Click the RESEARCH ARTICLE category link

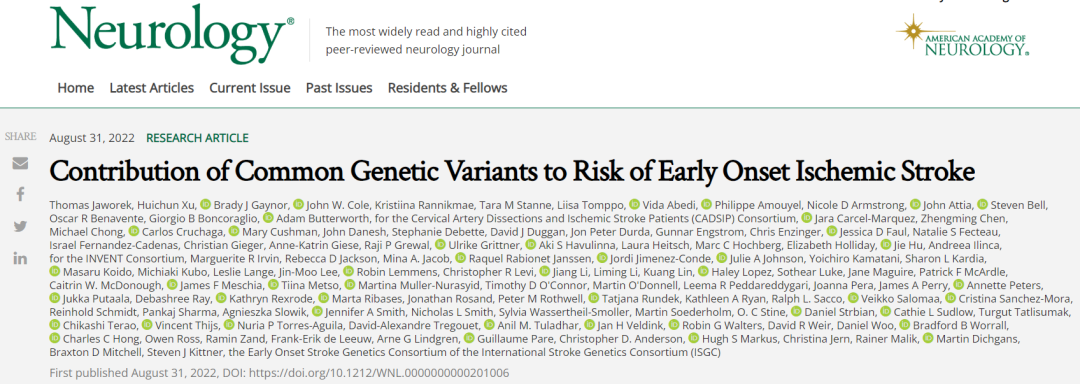(x=197, y=138)
